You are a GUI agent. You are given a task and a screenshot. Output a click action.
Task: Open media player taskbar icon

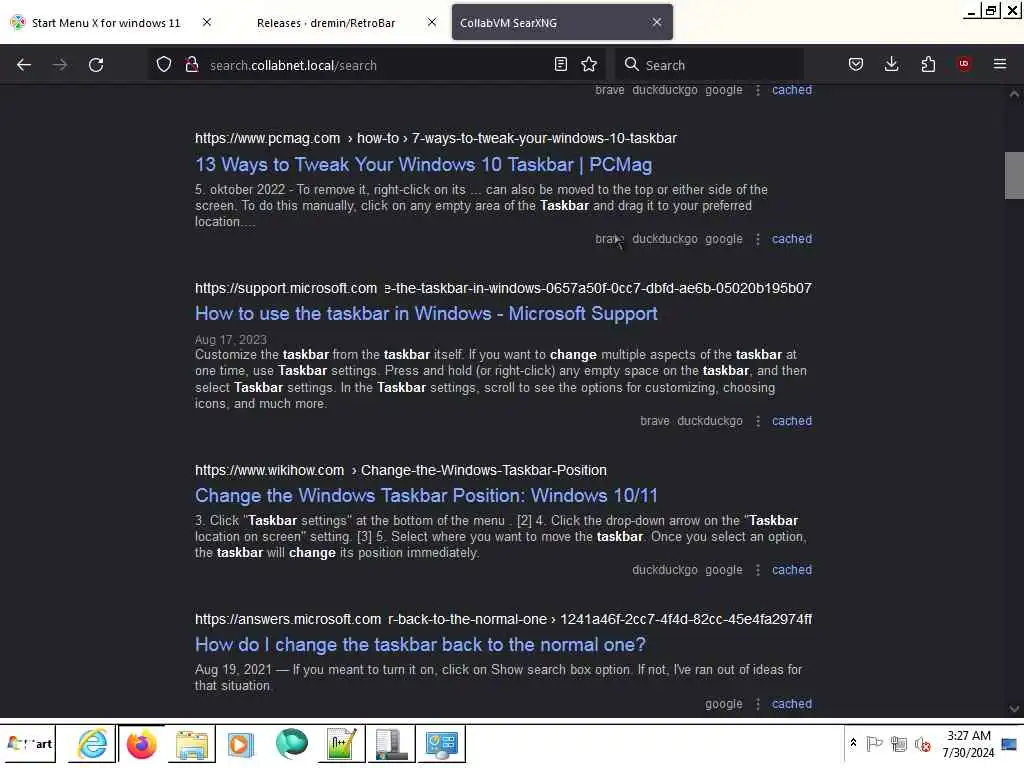(x=240, y=744)
